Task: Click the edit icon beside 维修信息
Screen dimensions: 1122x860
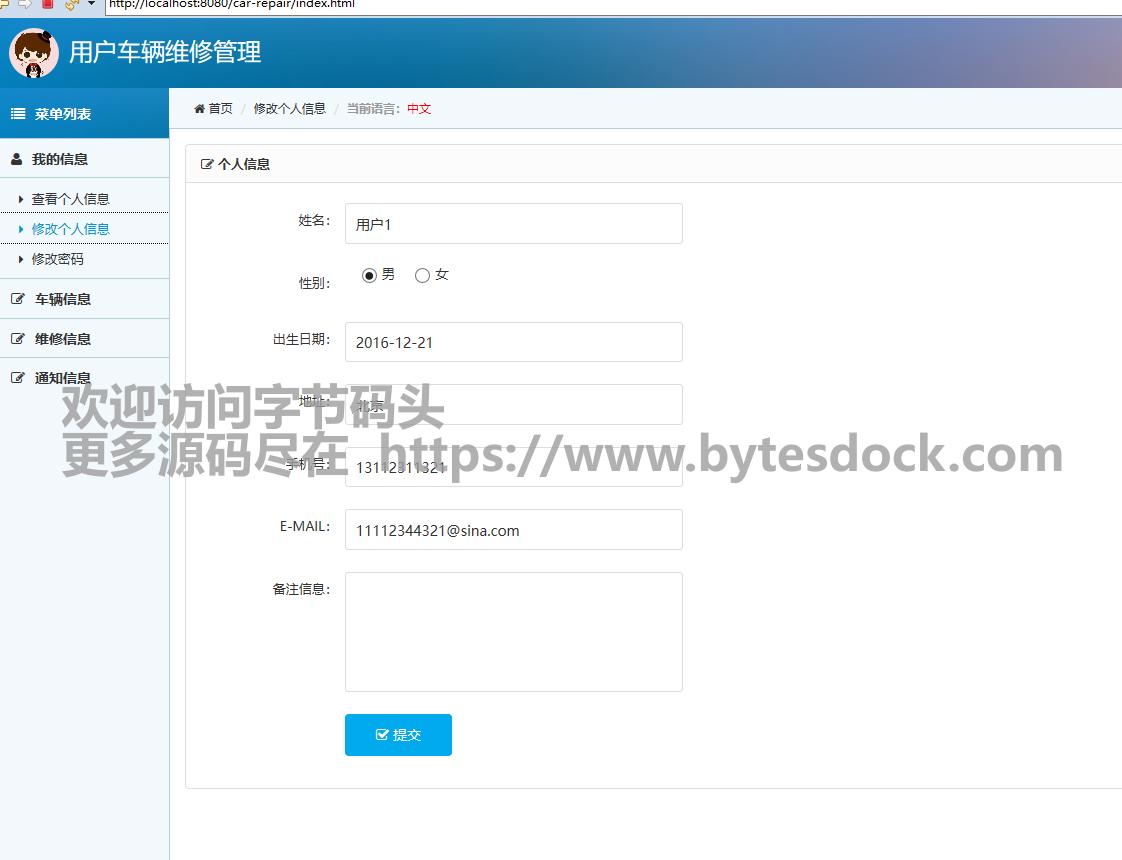Action: tap(17, 339)
